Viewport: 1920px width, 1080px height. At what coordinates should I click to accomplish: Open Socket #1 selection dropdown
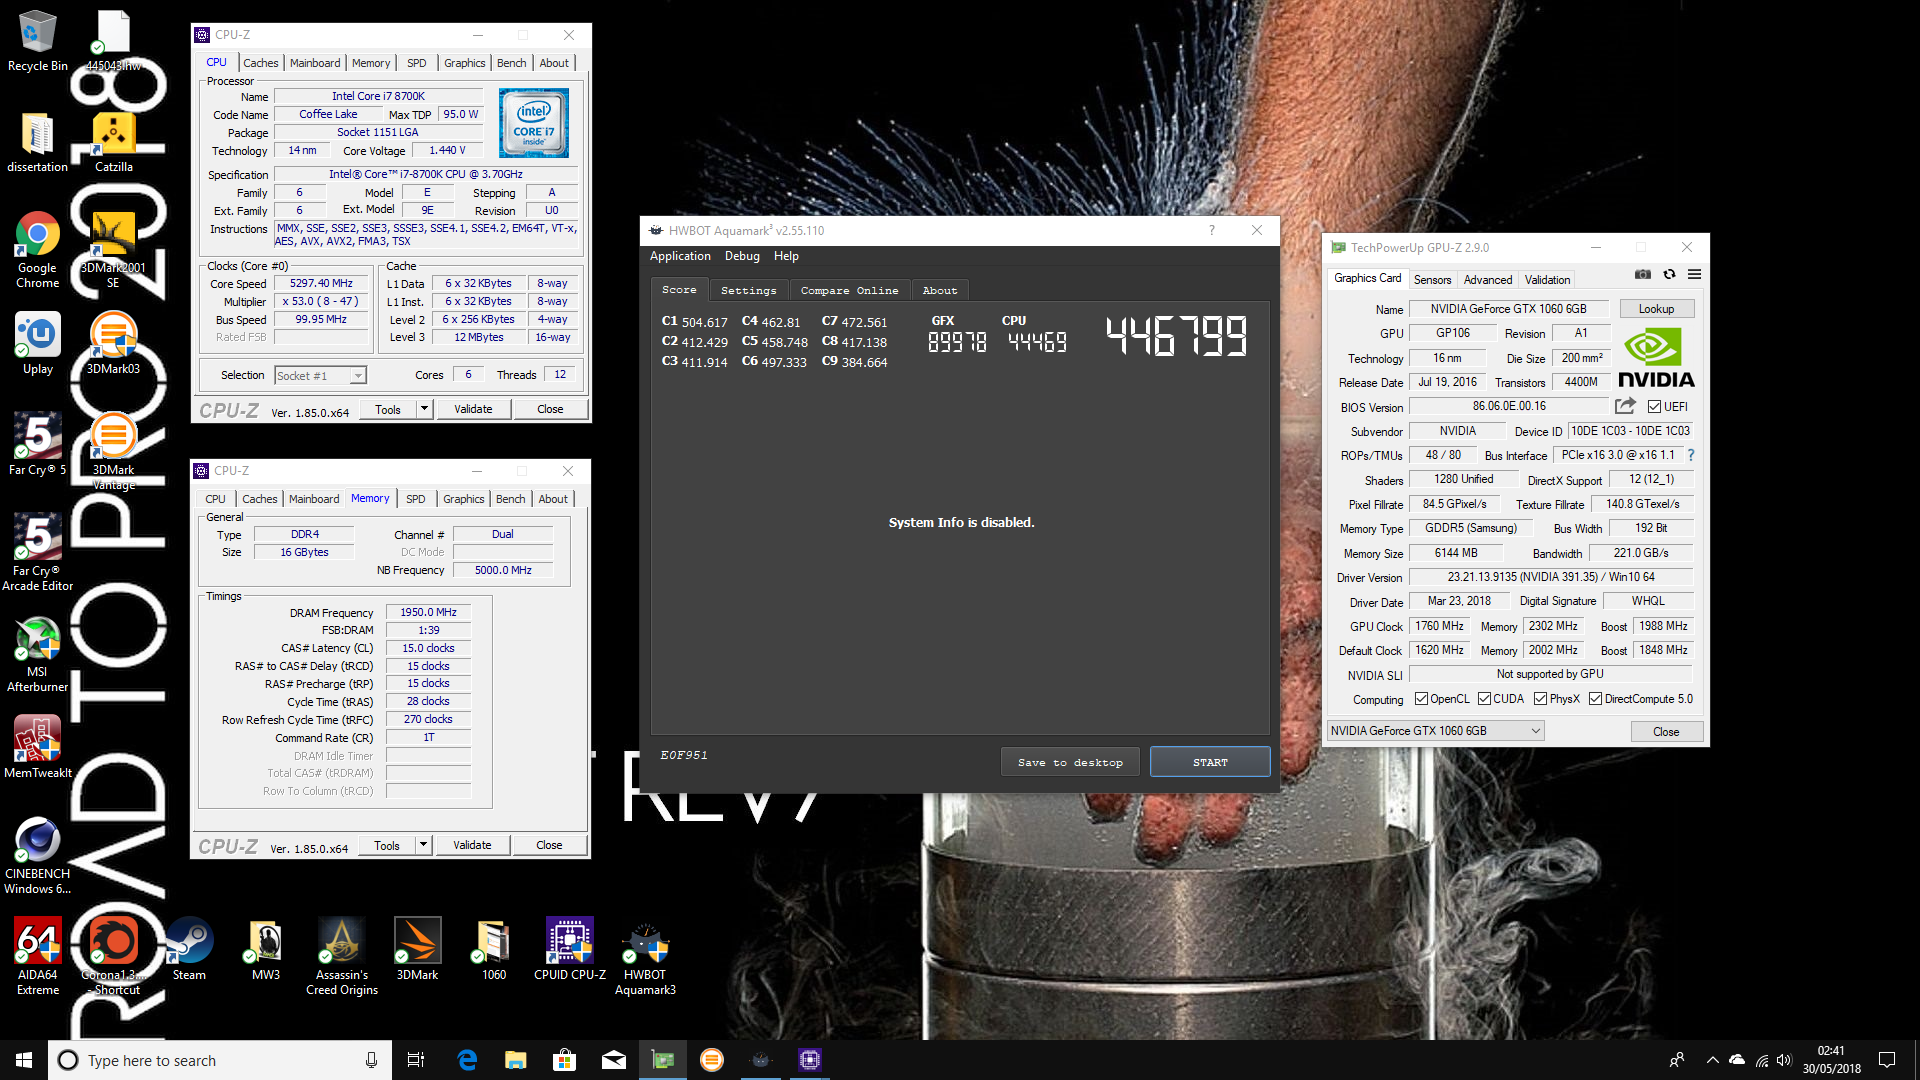tap(320, 375)
